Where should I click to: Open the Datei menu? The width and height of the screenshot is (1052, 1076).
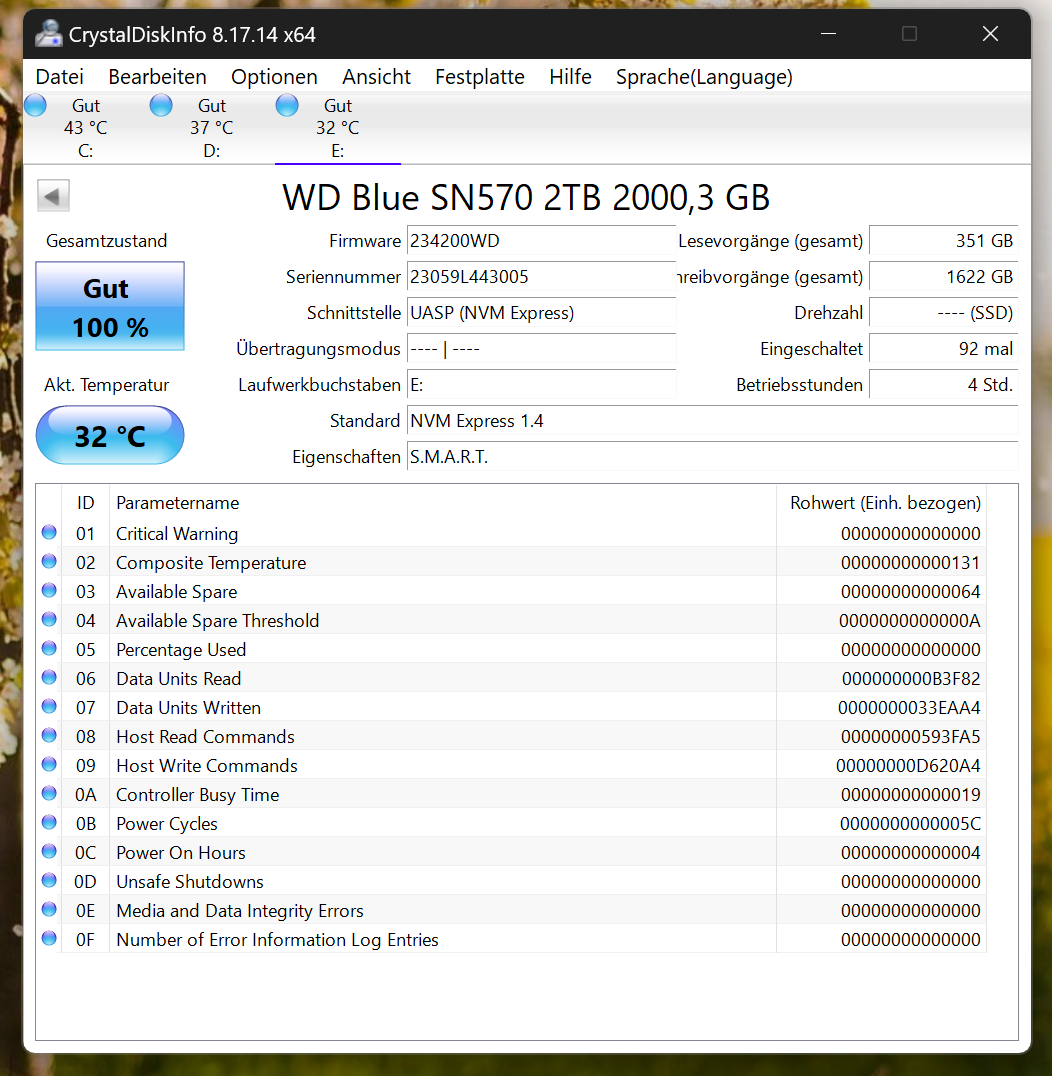[x=60, y=77]
